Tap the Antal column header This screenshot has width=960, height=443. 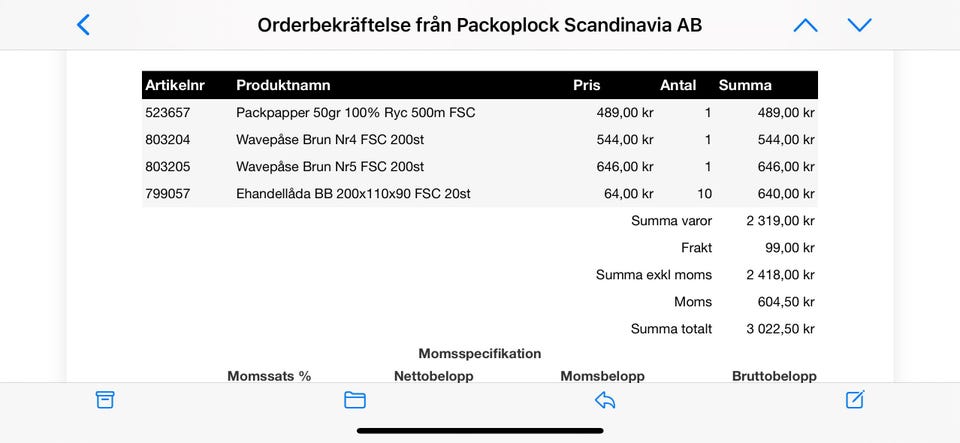point(679,85)
